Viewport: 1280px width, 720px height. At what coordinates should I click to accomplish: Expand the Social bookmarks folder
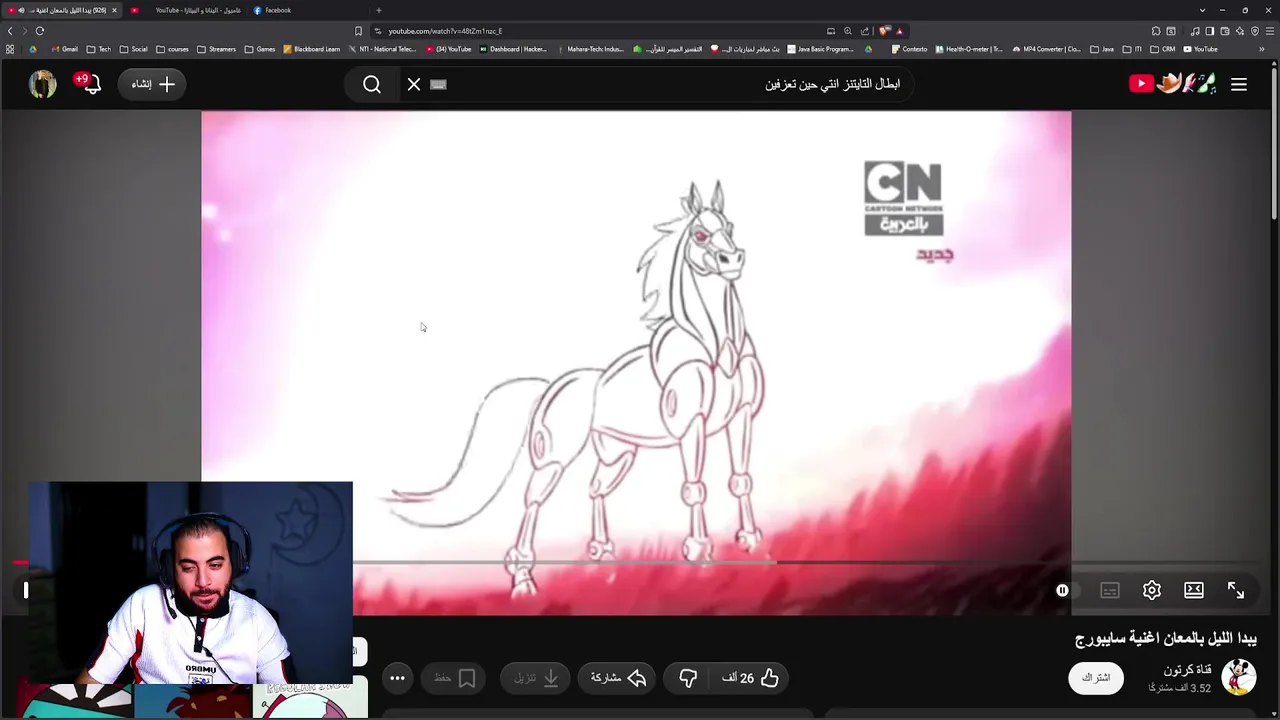133,49
